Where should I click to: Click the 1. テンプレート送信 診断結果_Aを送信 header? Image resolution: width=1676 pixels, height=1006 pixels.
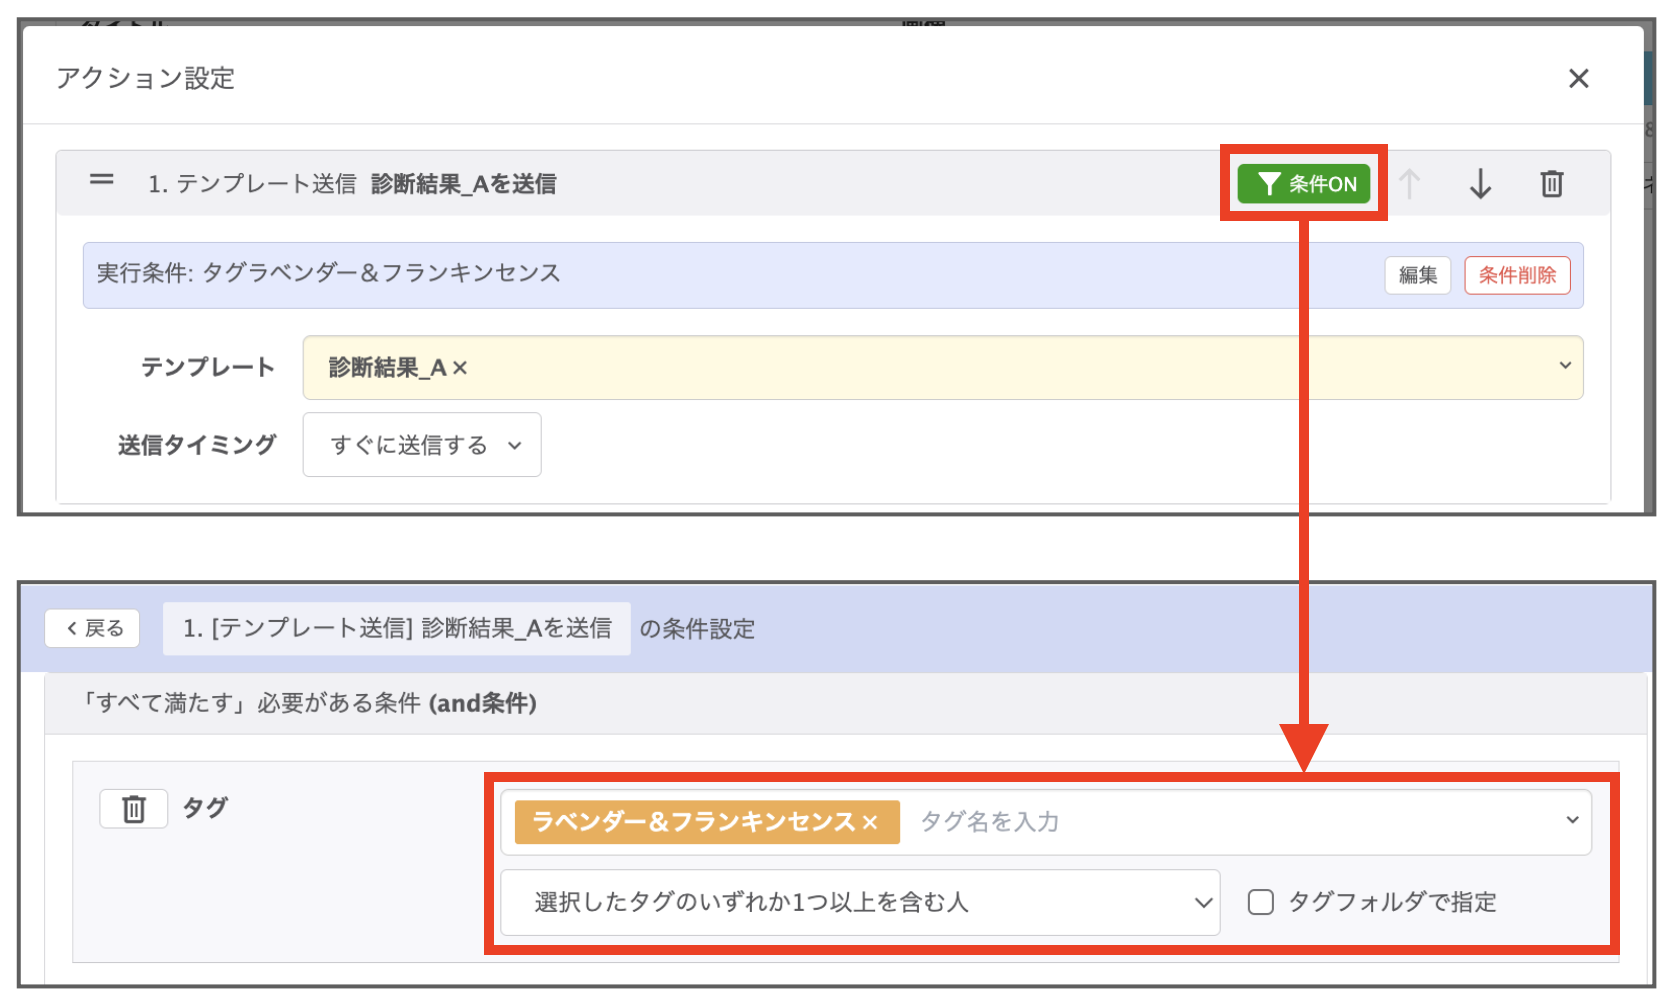pyautogui.click(x=352, y=183)
